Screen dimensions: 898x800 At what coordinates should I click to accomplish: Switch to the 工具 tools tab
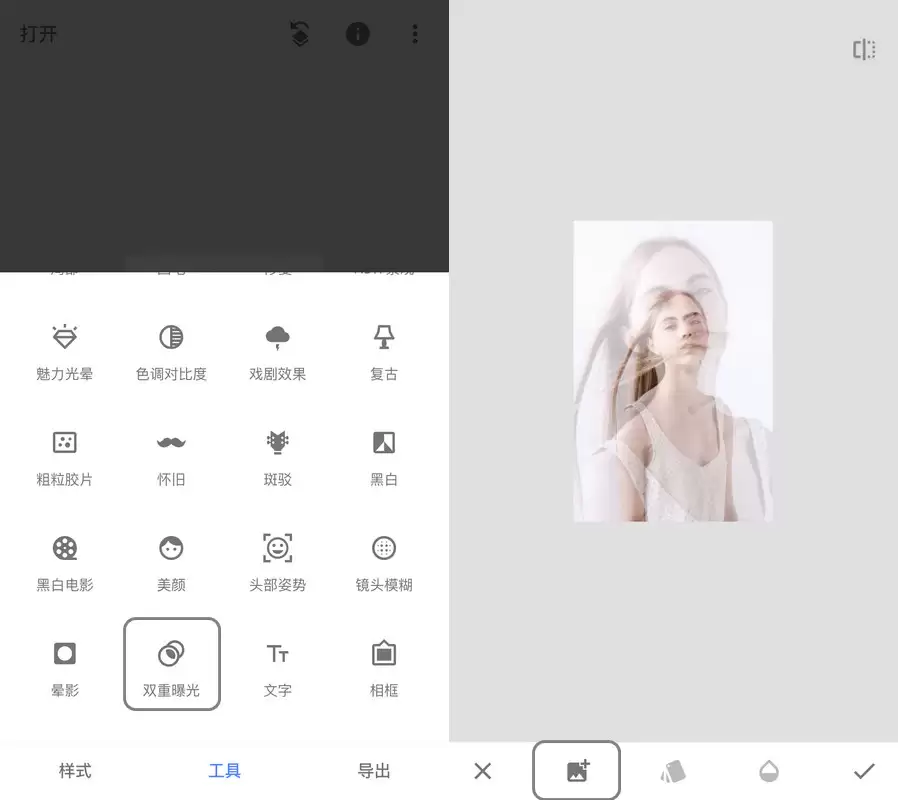224,771
